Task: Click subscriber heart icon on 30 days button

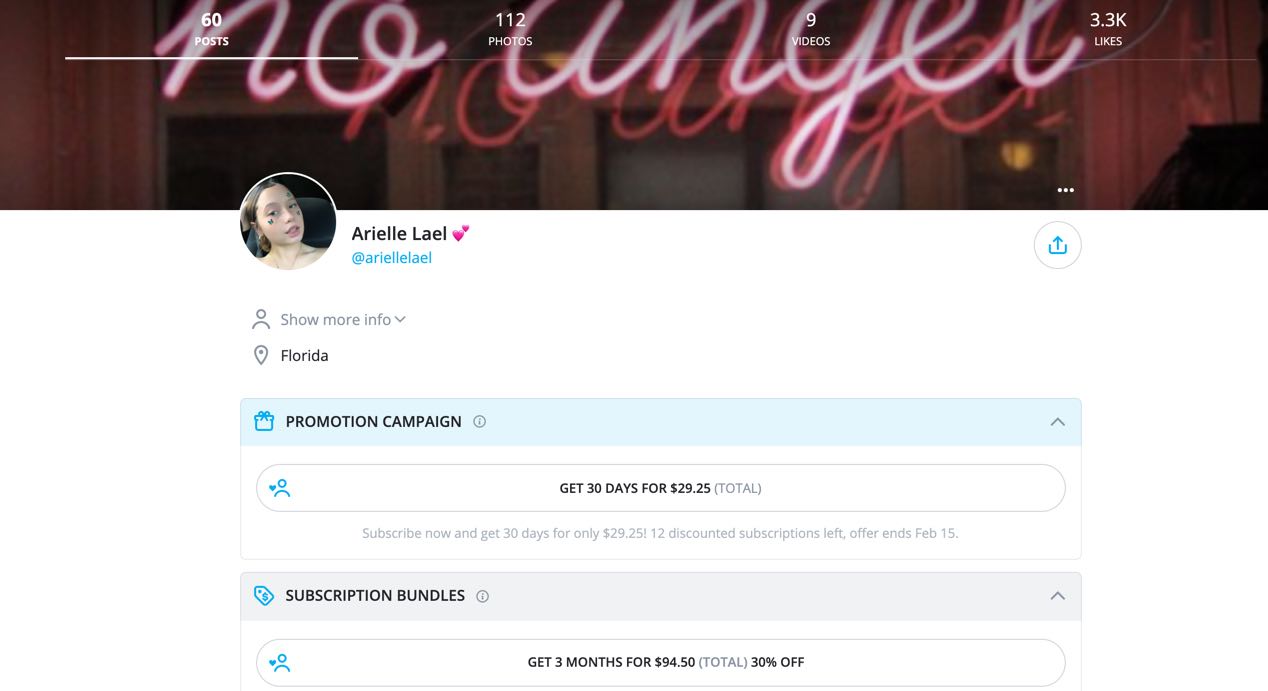Action: 279,488
